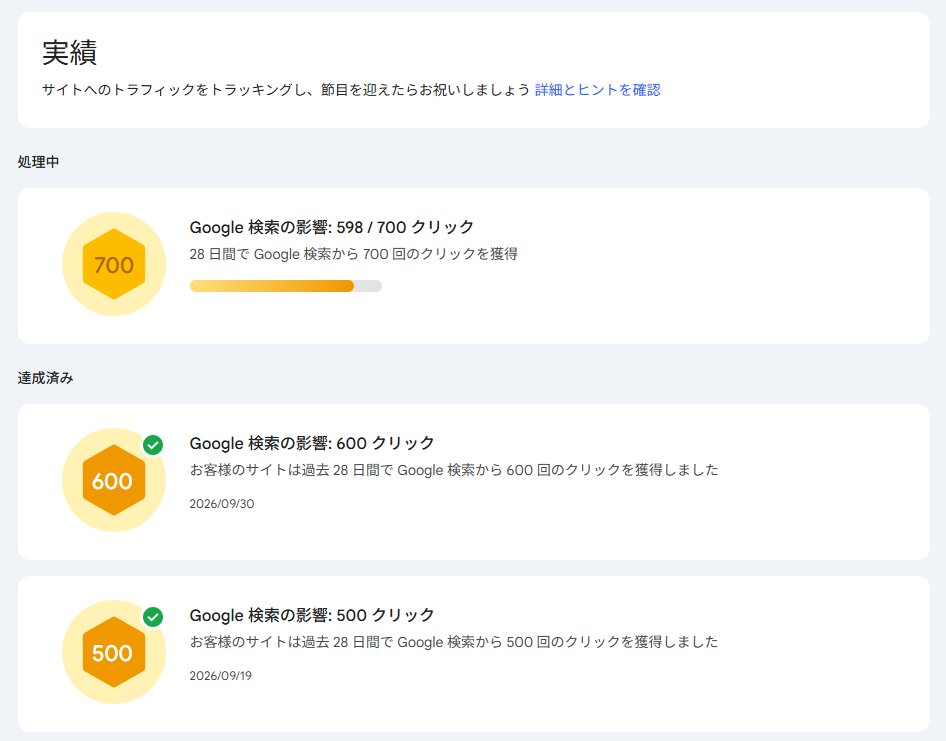Viewport: 946px width, 741px height.
Task: Click text '28 日間で Google 検索から 700 回のクリックを獲得'
Action: [354, 254]
